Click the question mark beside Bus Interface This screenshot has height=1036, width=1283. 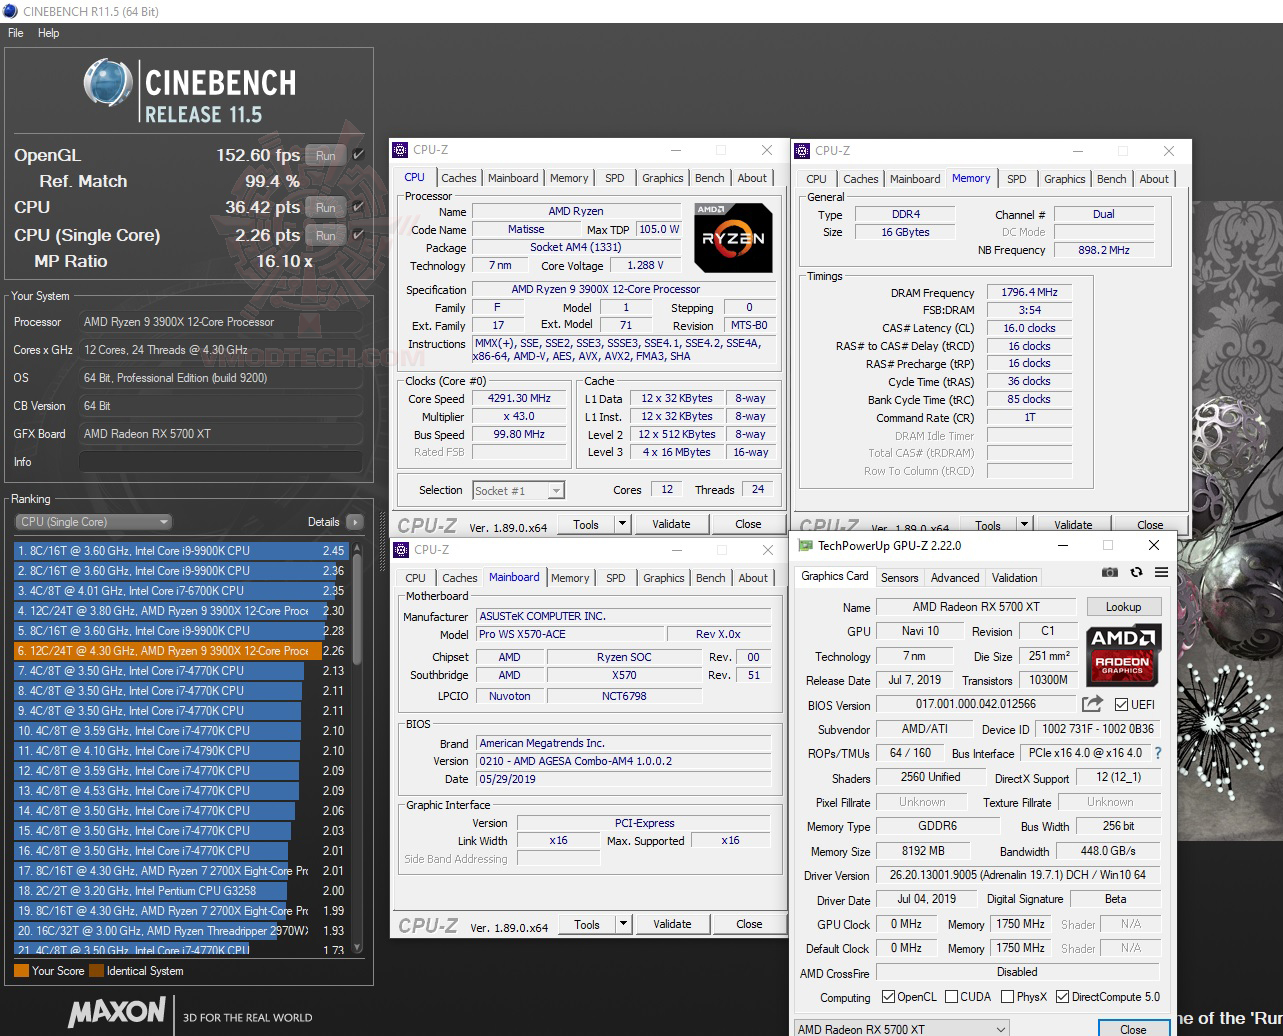1158,754
